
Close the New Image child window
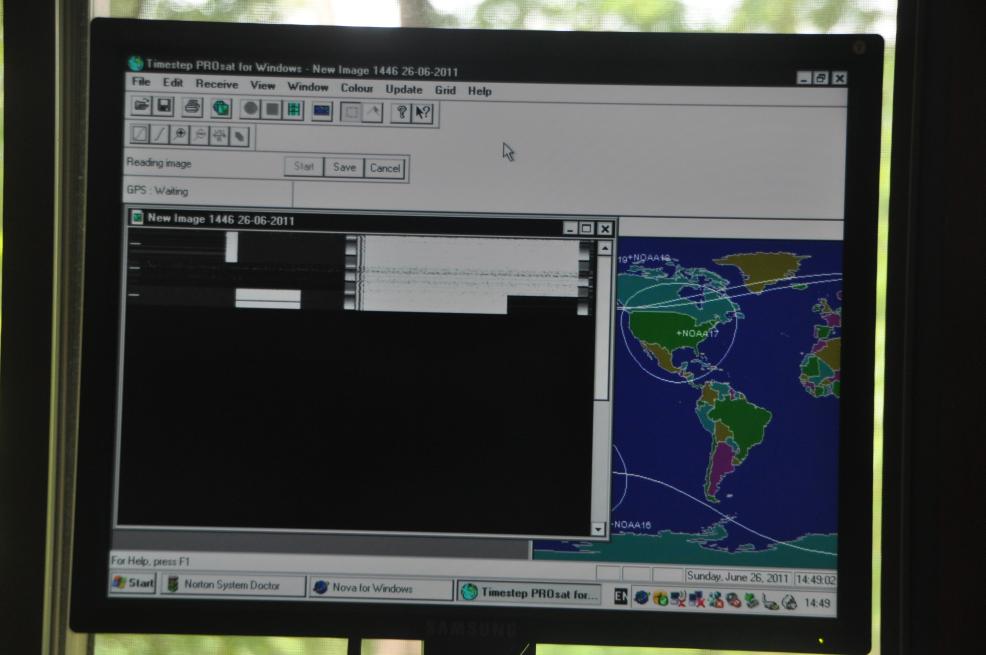coord(605,229)
